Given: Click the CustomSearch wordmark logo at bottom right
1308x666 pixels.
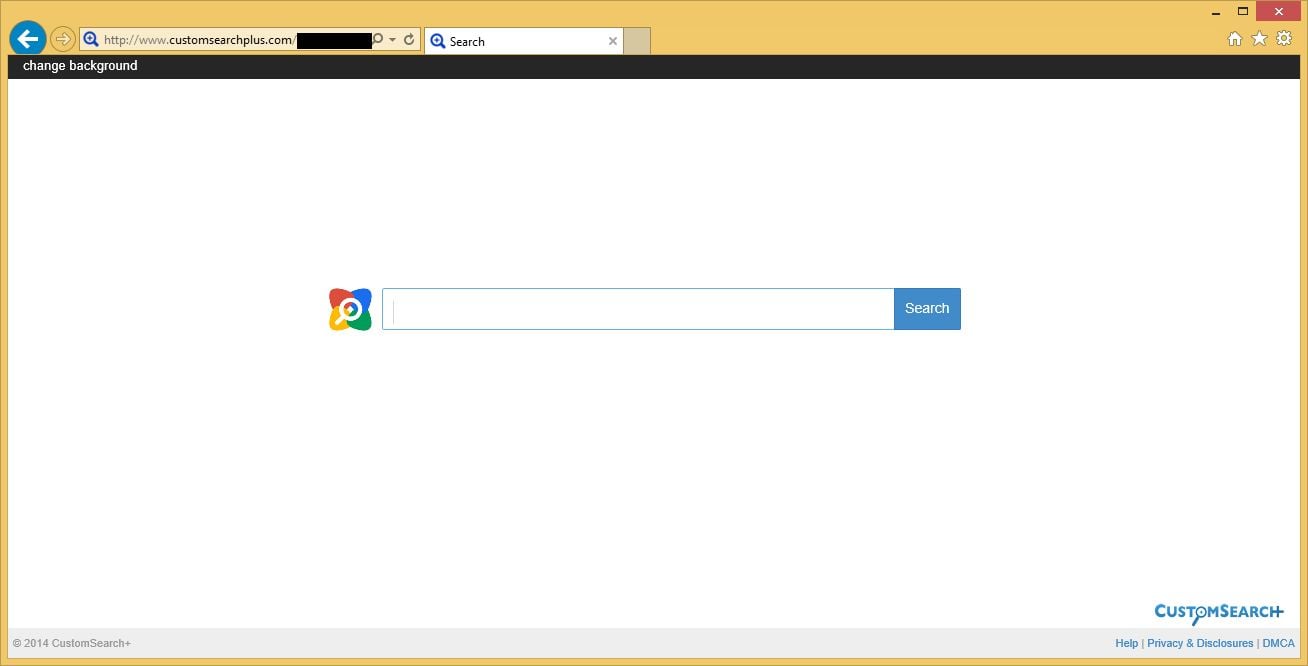Looking at the screenshot, I should click(1218, 611).
